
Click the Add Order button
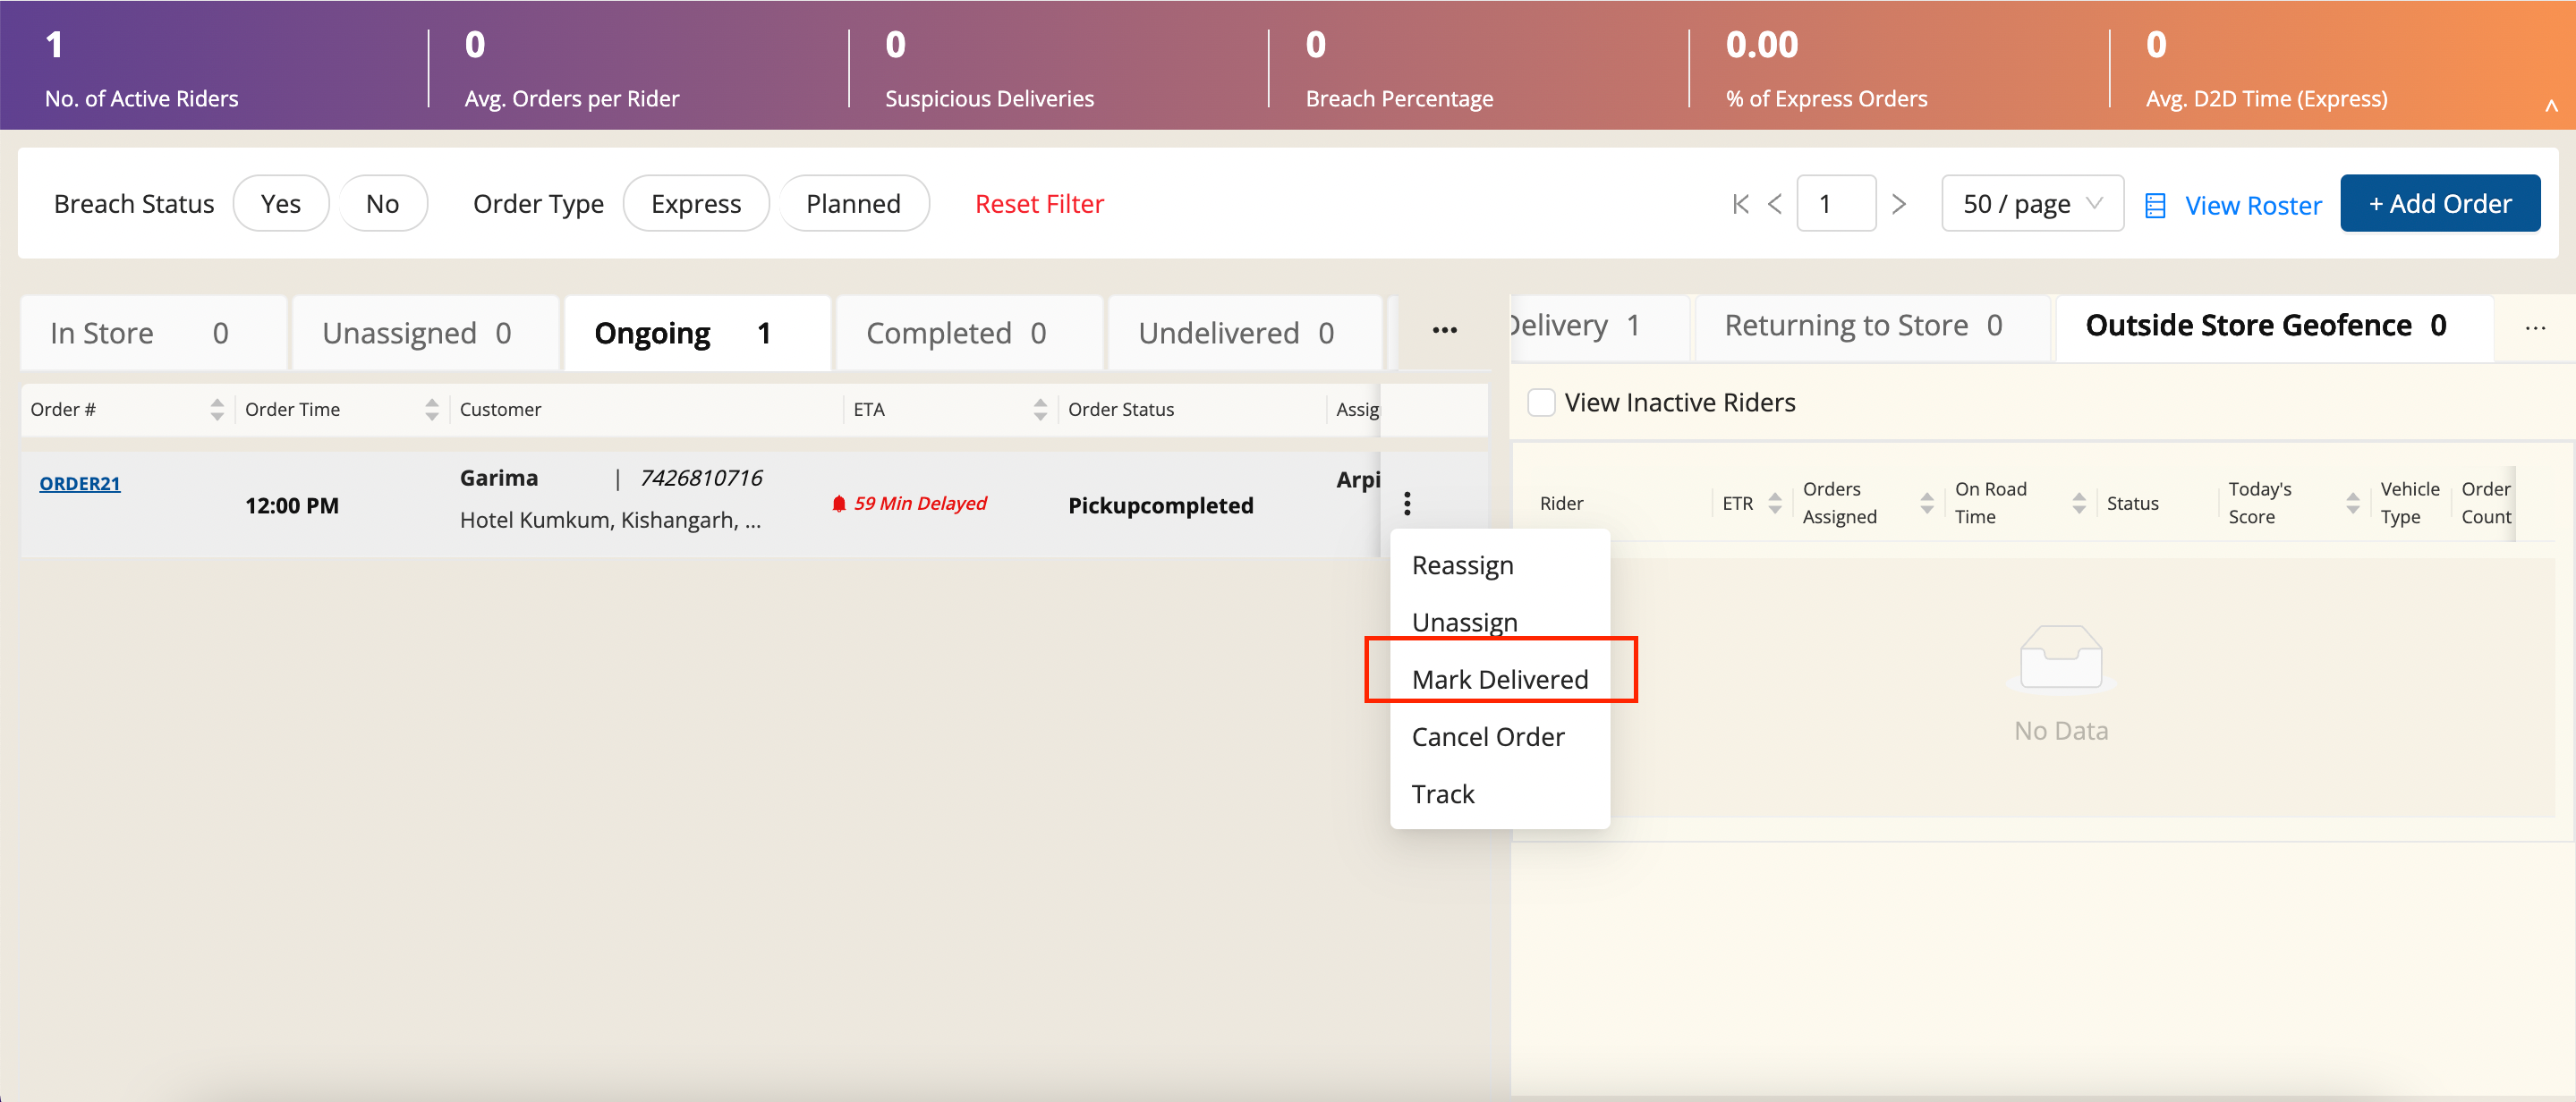2439,204
